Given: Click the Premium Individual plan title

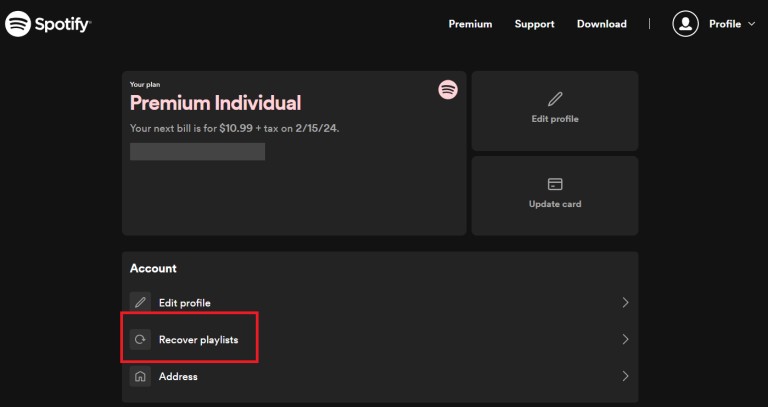Looking at the screenshot, I should (x=215, y=103).
